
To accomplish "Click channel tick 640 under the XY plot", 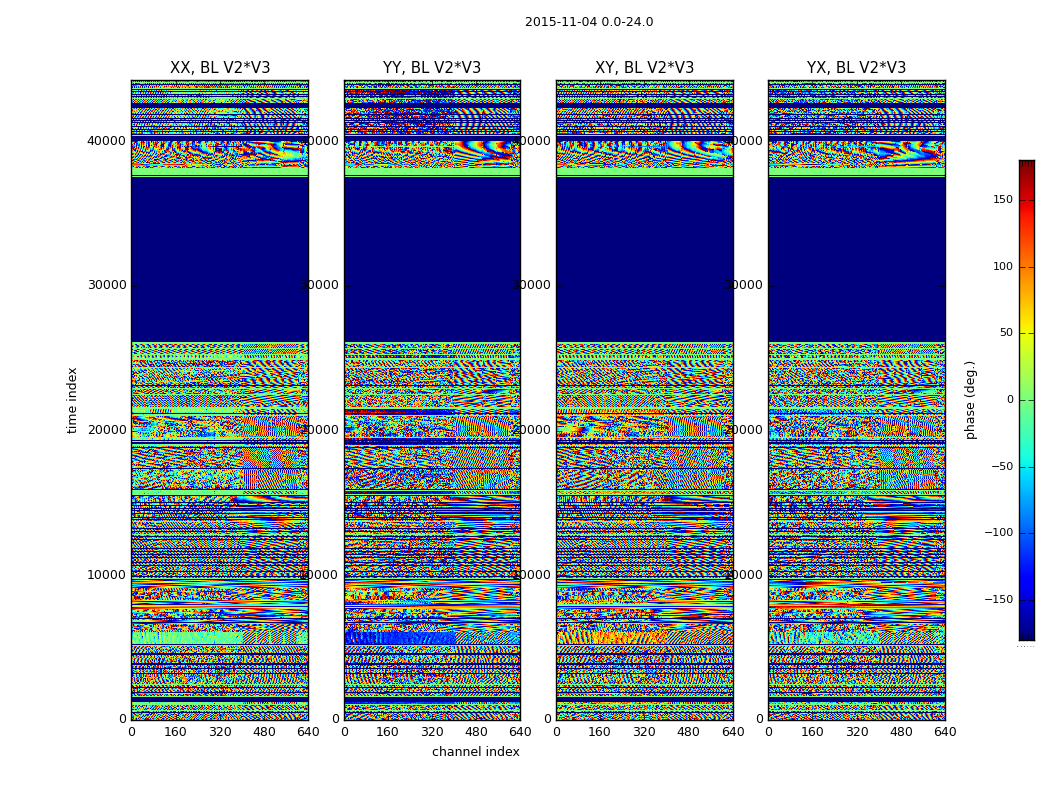I will (x=733, y=732).
